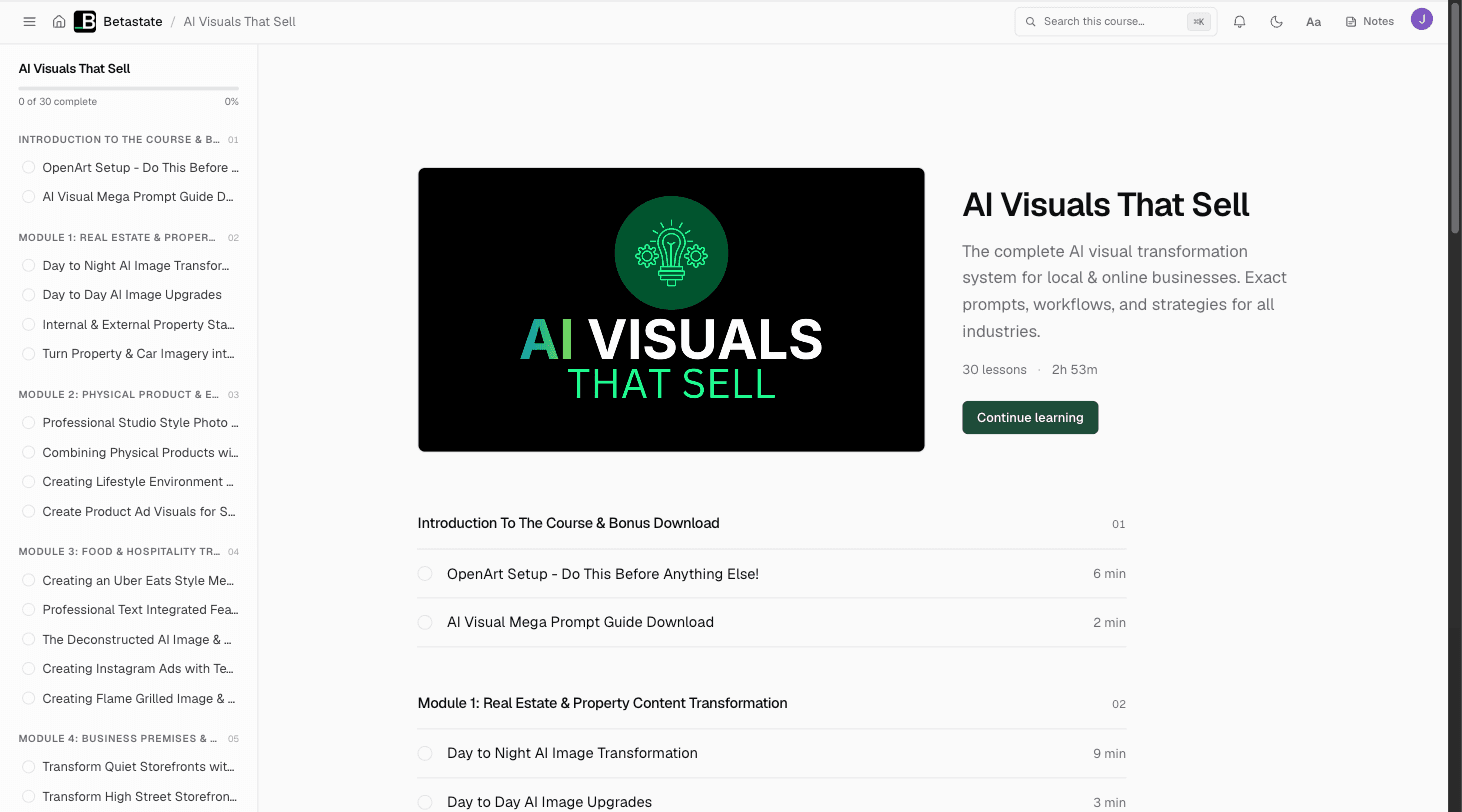Toggle sidebar Day to Night lesson circle
Image resolution: width=1462 pixels, height=812 pixels.
coord(29,266)
